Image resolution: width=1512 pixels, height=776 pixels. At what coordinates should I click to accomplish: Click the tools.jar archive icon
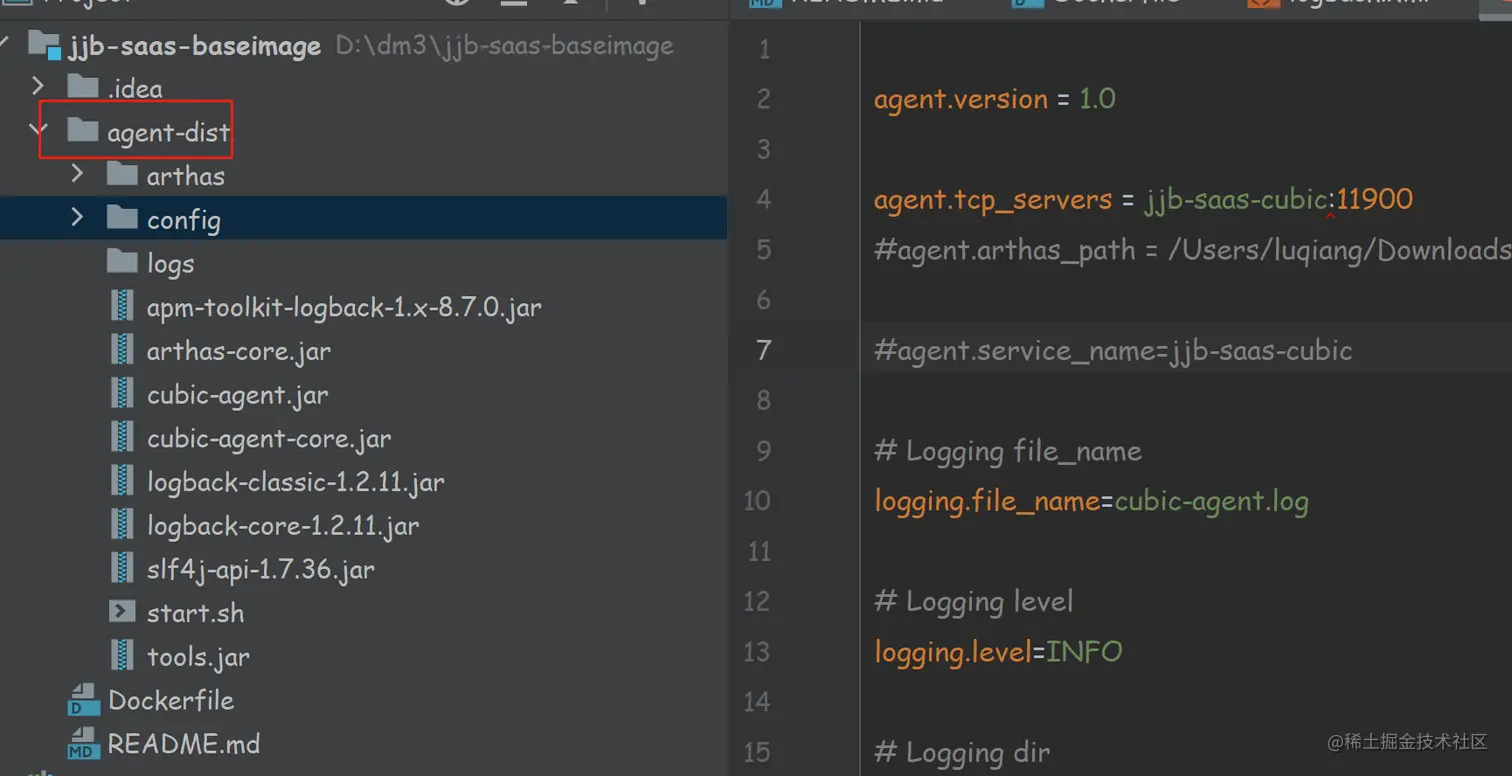[122, 657]
